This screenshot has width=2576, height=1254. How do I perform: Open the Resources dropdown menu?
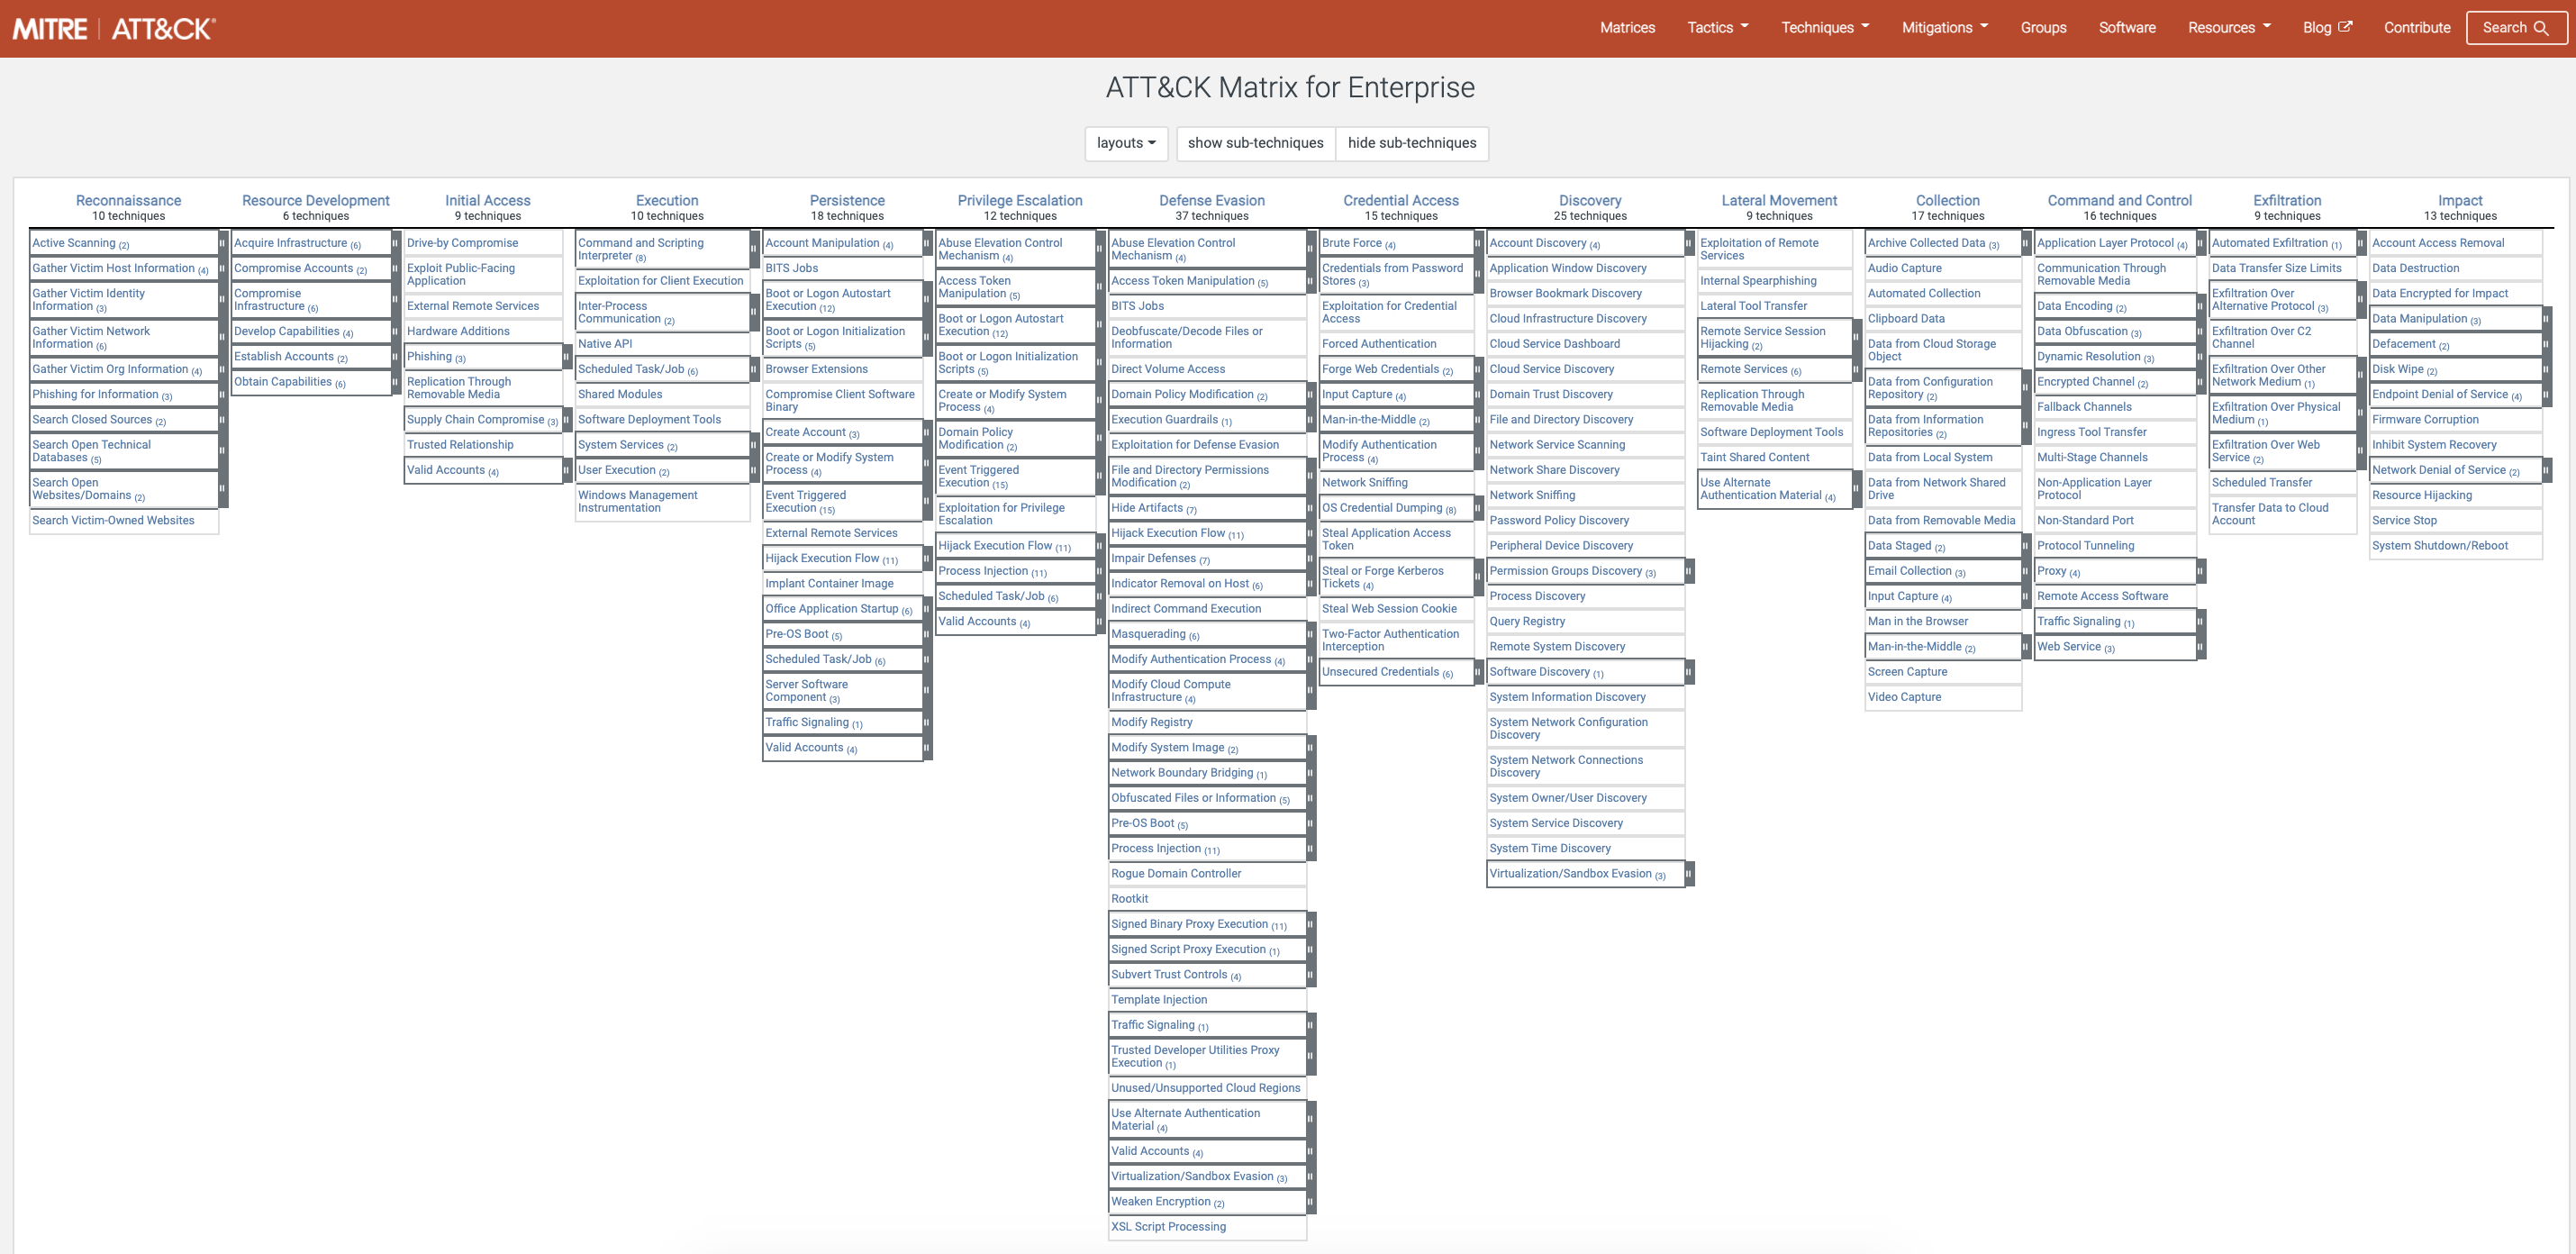click(2229, 27)
